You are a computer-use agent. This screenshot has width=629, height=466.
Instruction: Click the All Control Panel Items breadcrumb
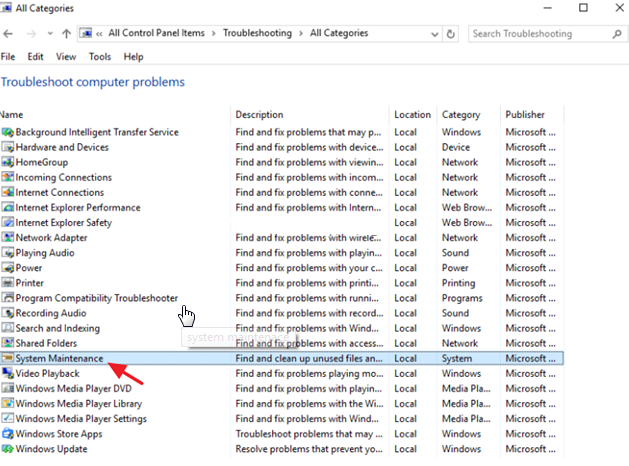tap(156, 33)
